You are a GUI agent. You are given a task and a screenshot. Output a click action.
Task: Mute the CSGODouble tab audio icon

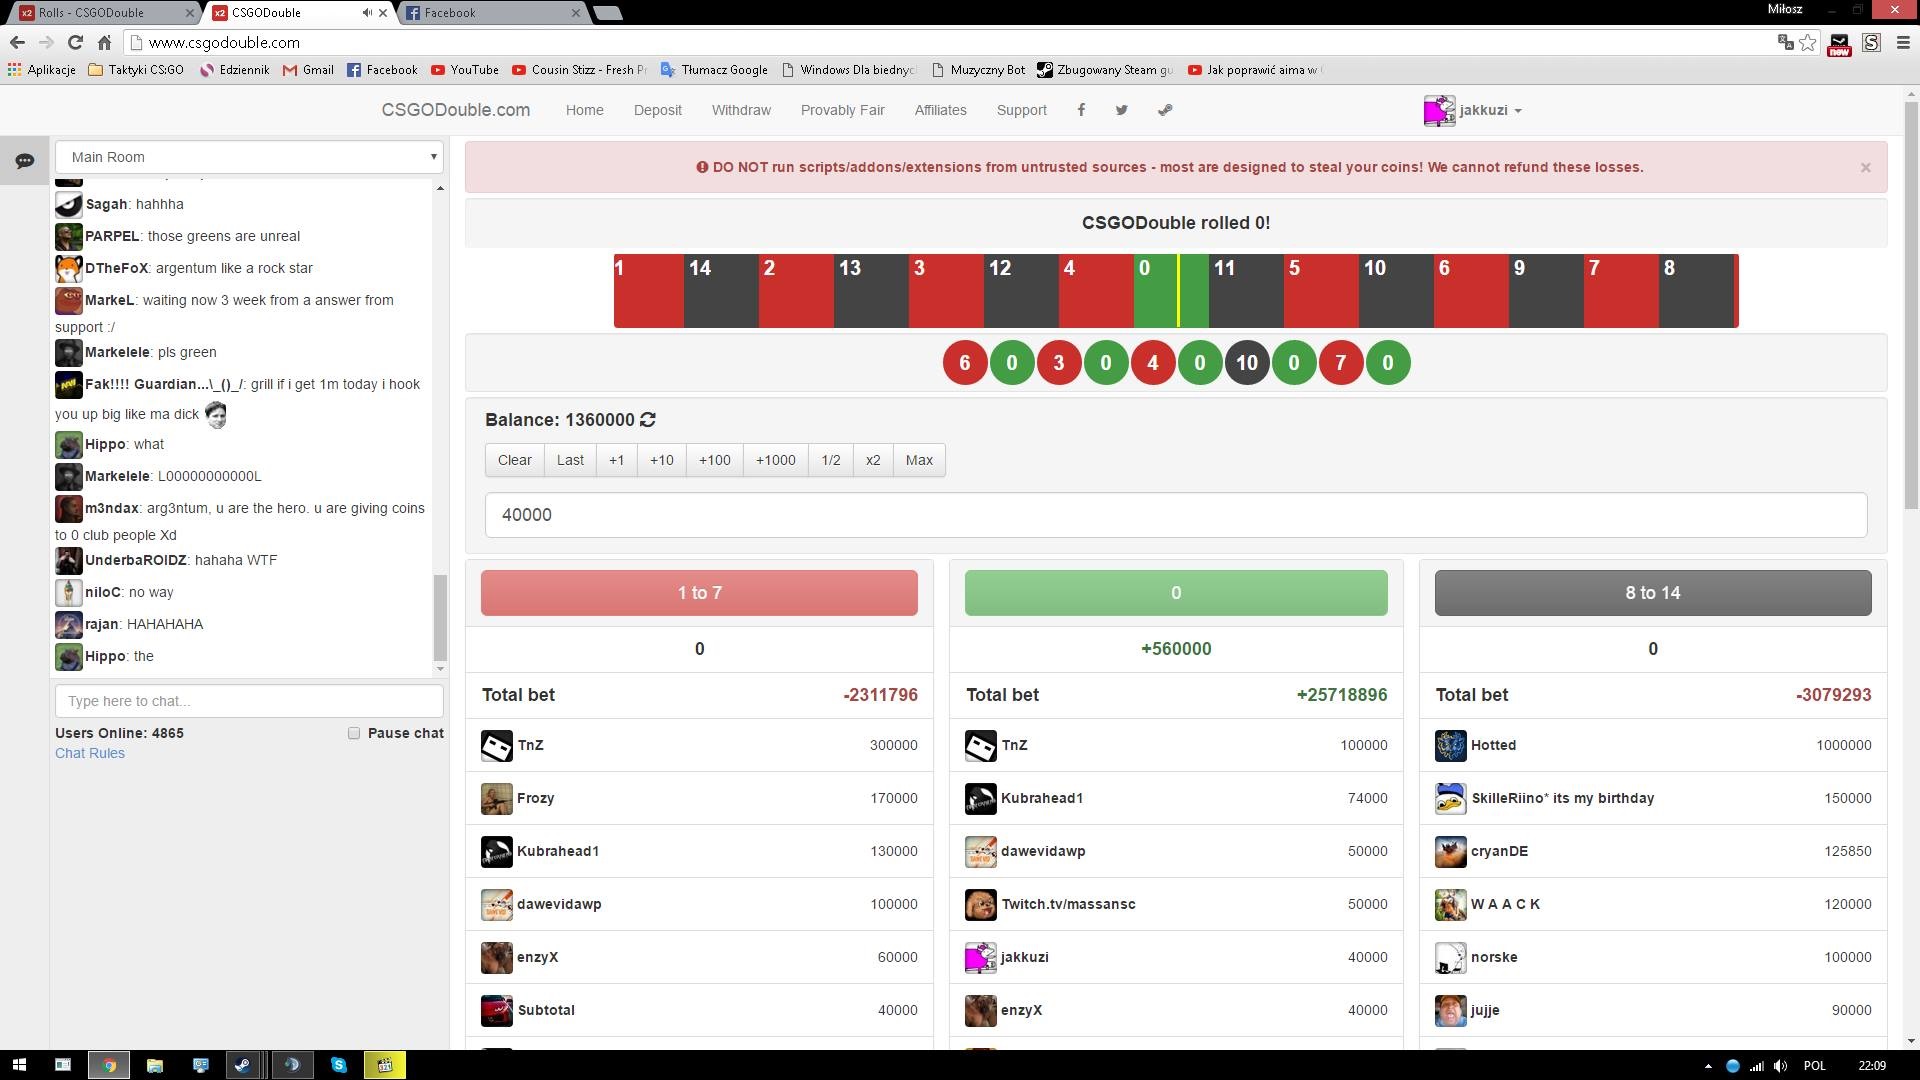(x=366, y=13)
